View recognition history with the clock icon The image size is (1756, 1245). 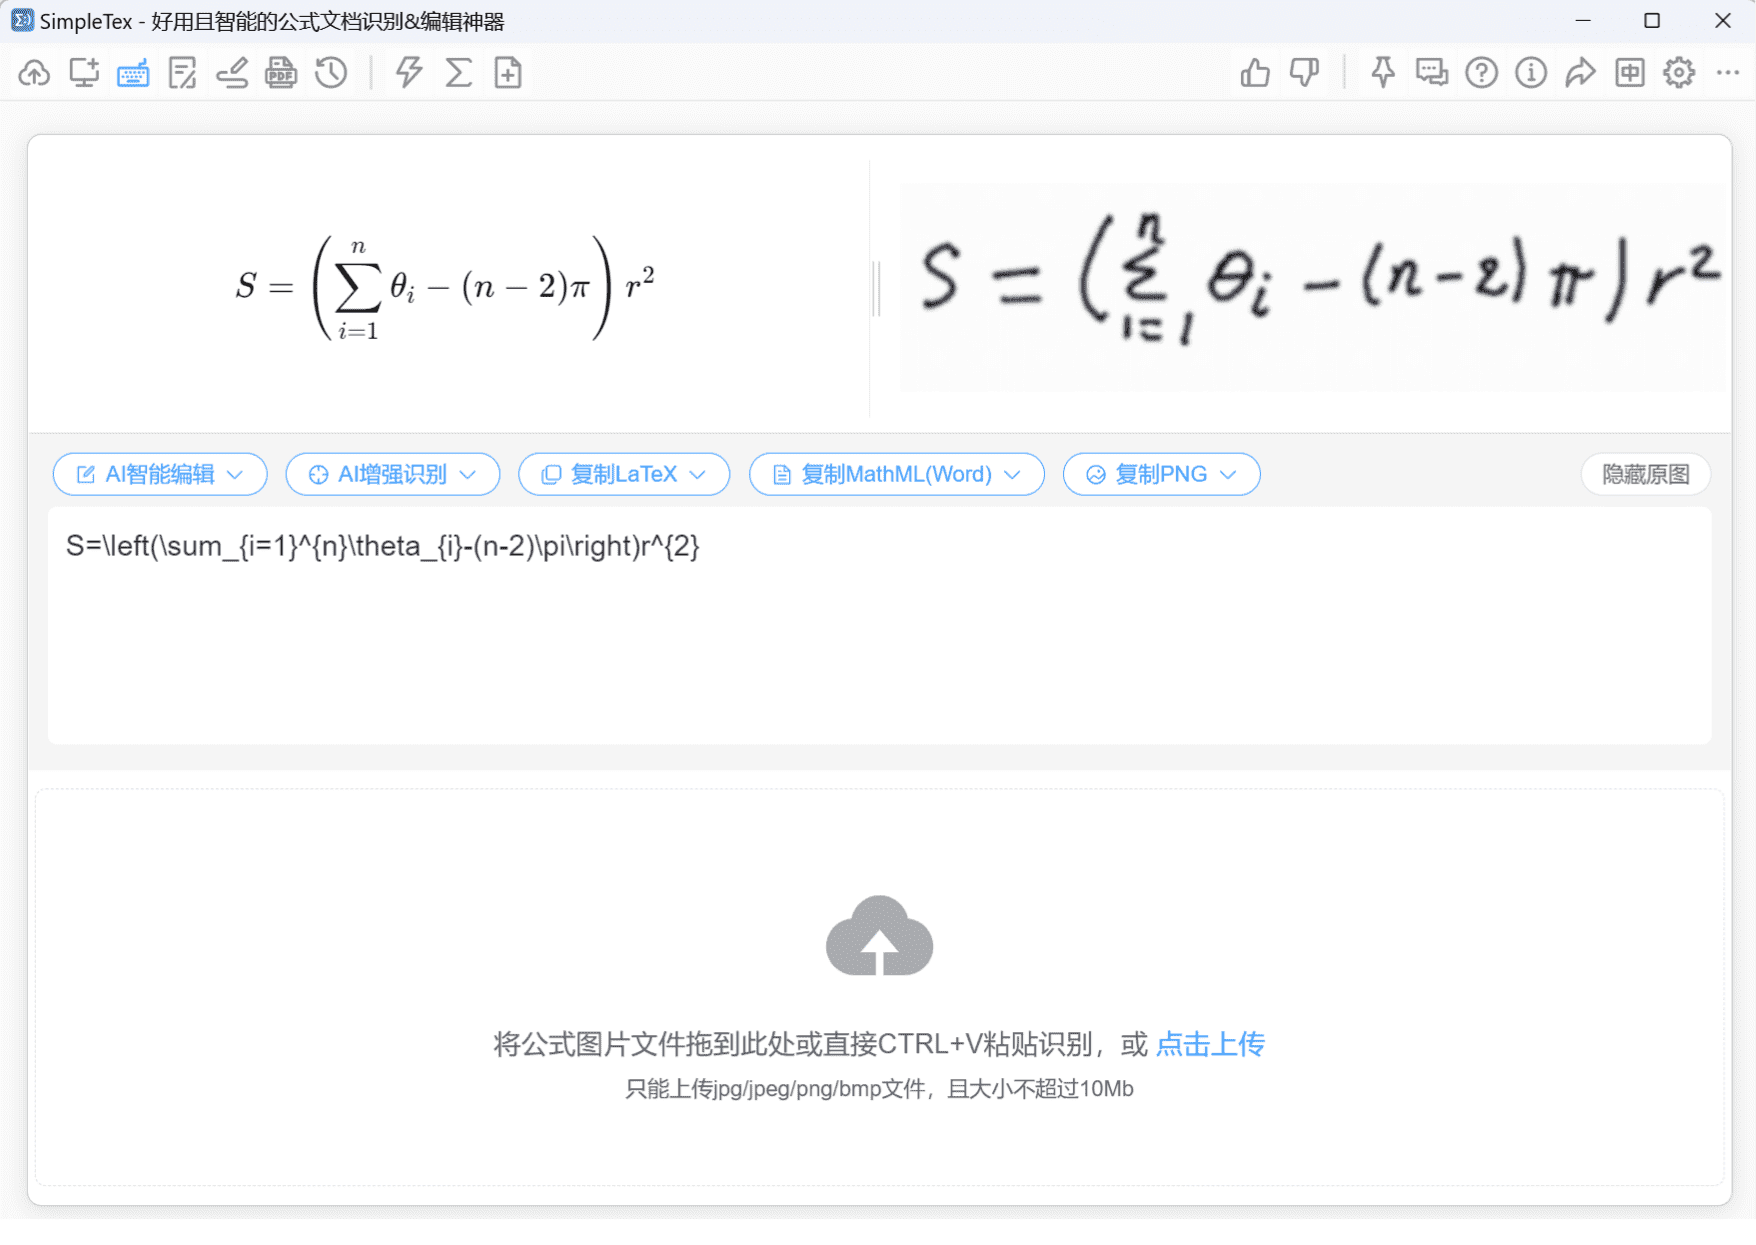pyautogui.click(x=331, y=72)
